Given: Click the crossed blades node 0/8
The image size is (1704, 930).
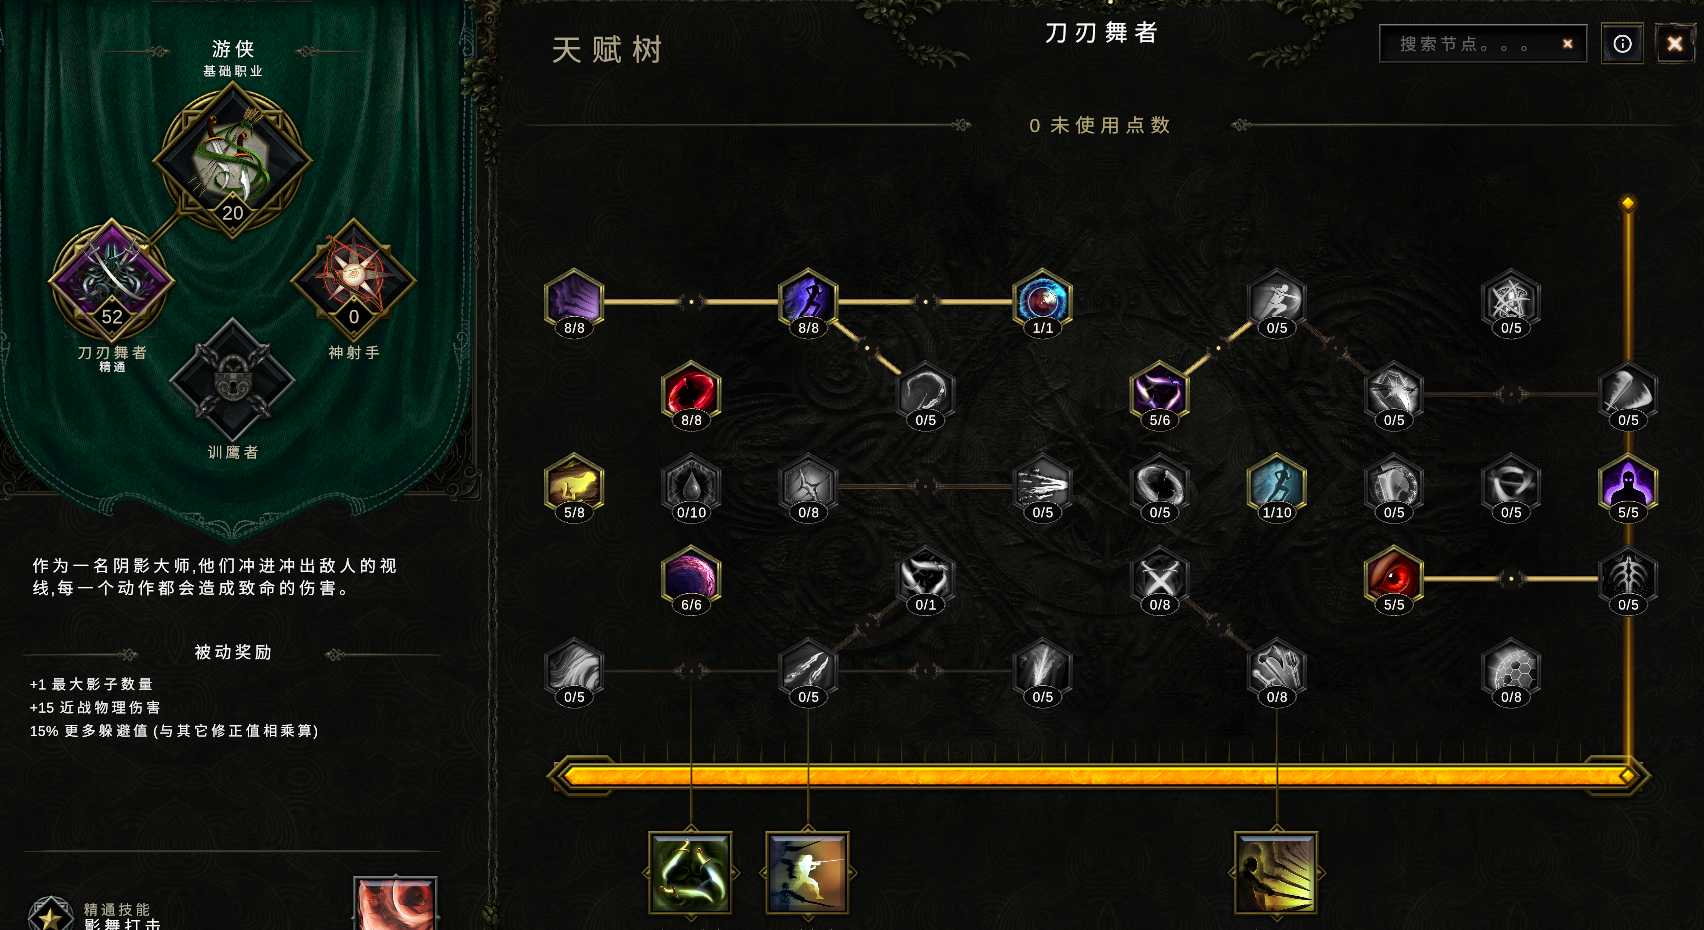Looking at the screenshot, I should tap(1159, 577).
